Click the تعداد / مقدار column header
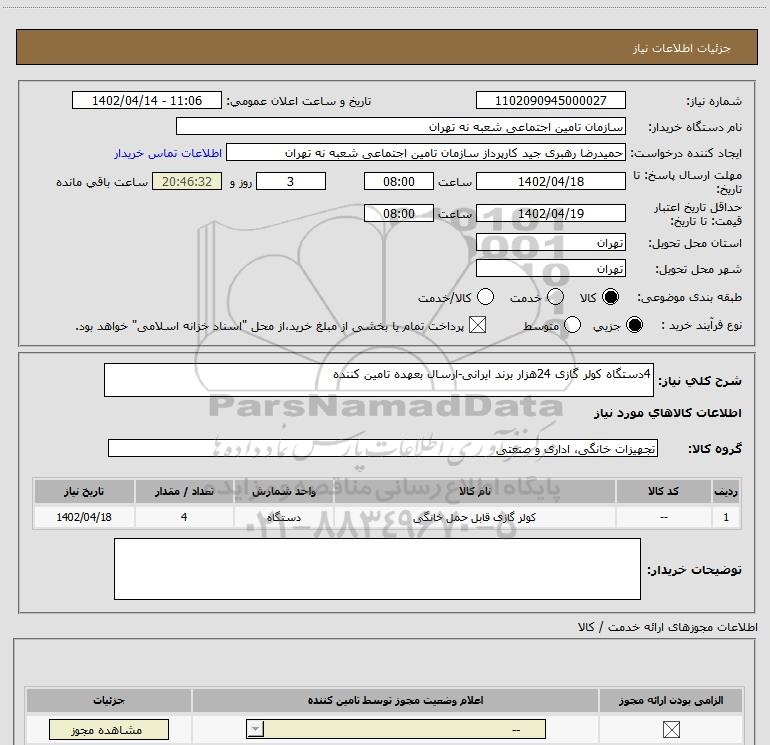 (184, 491)
